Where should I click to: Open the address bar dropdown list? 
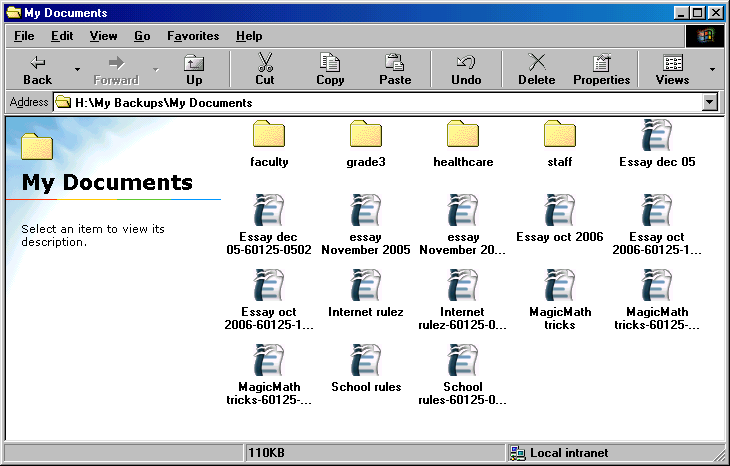[x=710, y=101]
